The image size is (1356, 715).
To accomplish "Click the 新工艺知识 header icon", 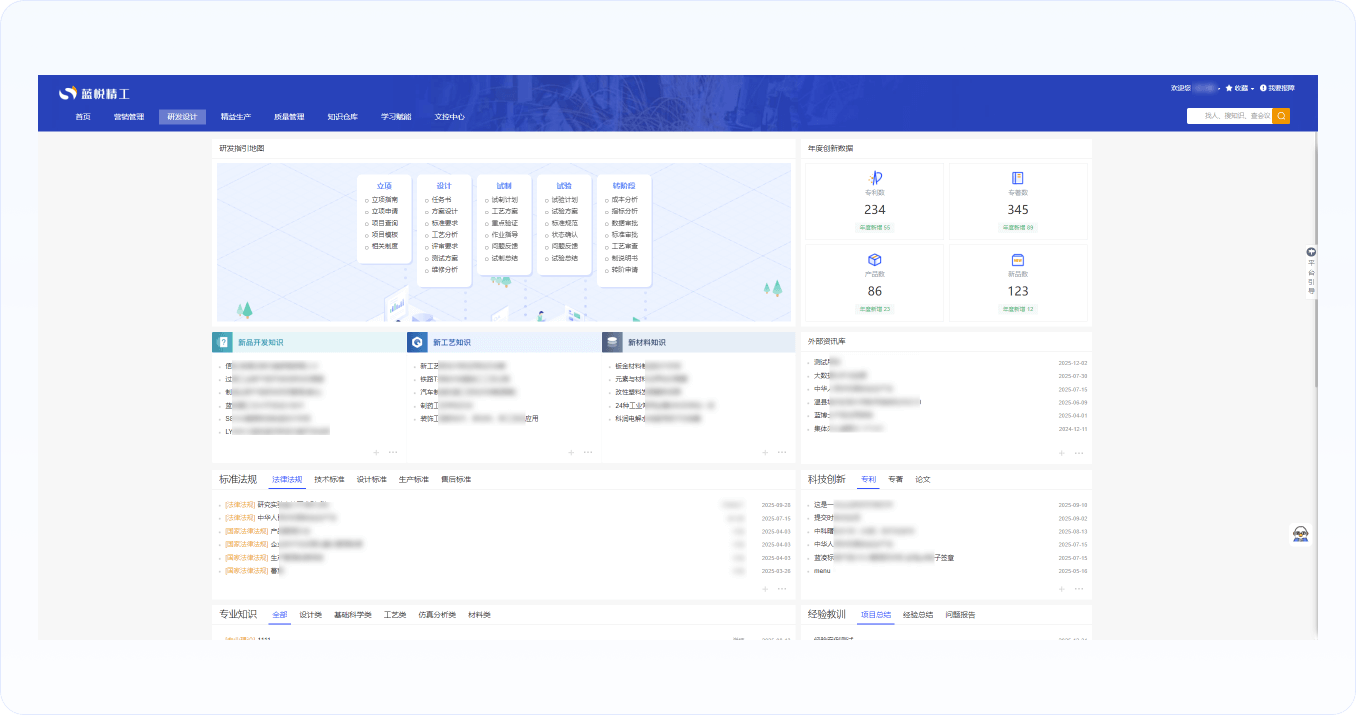I will [x=417, y=342].
